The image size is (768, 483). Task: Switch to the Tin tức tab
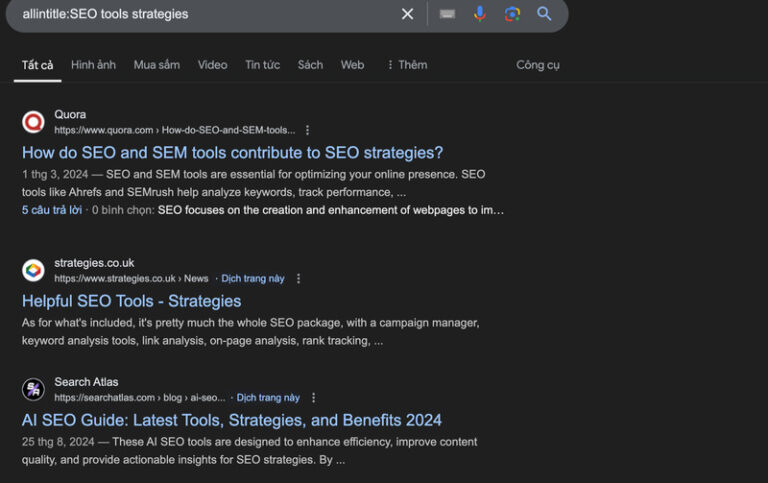262,65
